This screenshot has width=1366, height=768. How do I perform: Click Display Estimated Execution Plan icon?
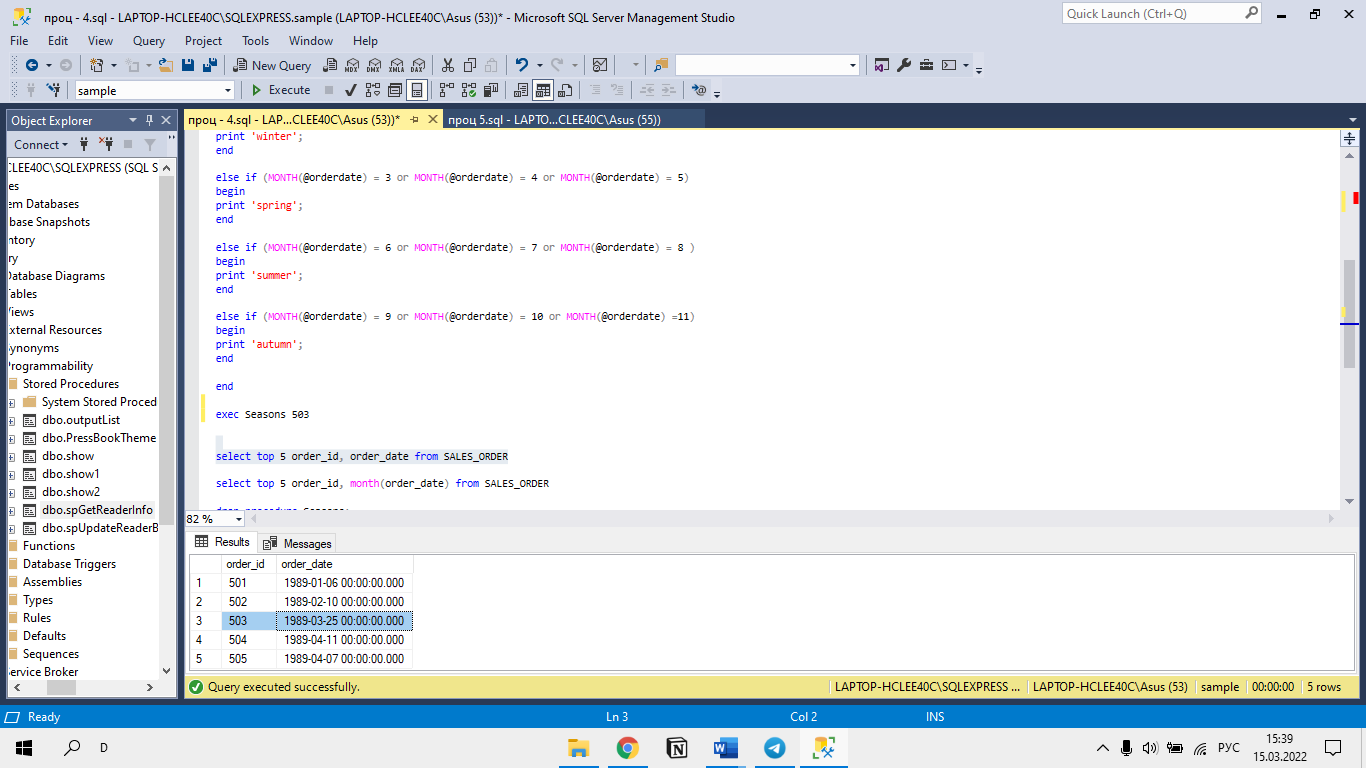[x=373, y=90]
